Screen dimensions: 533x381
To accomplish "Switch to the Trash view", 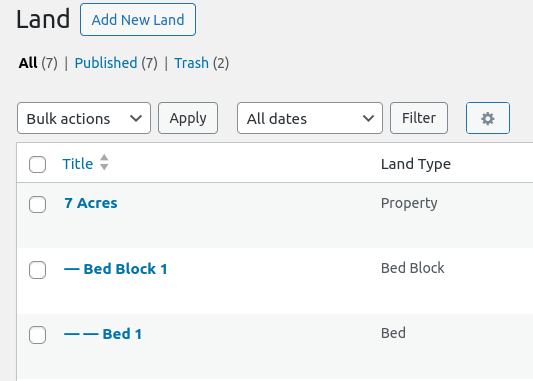I will (x=191, y=63).
